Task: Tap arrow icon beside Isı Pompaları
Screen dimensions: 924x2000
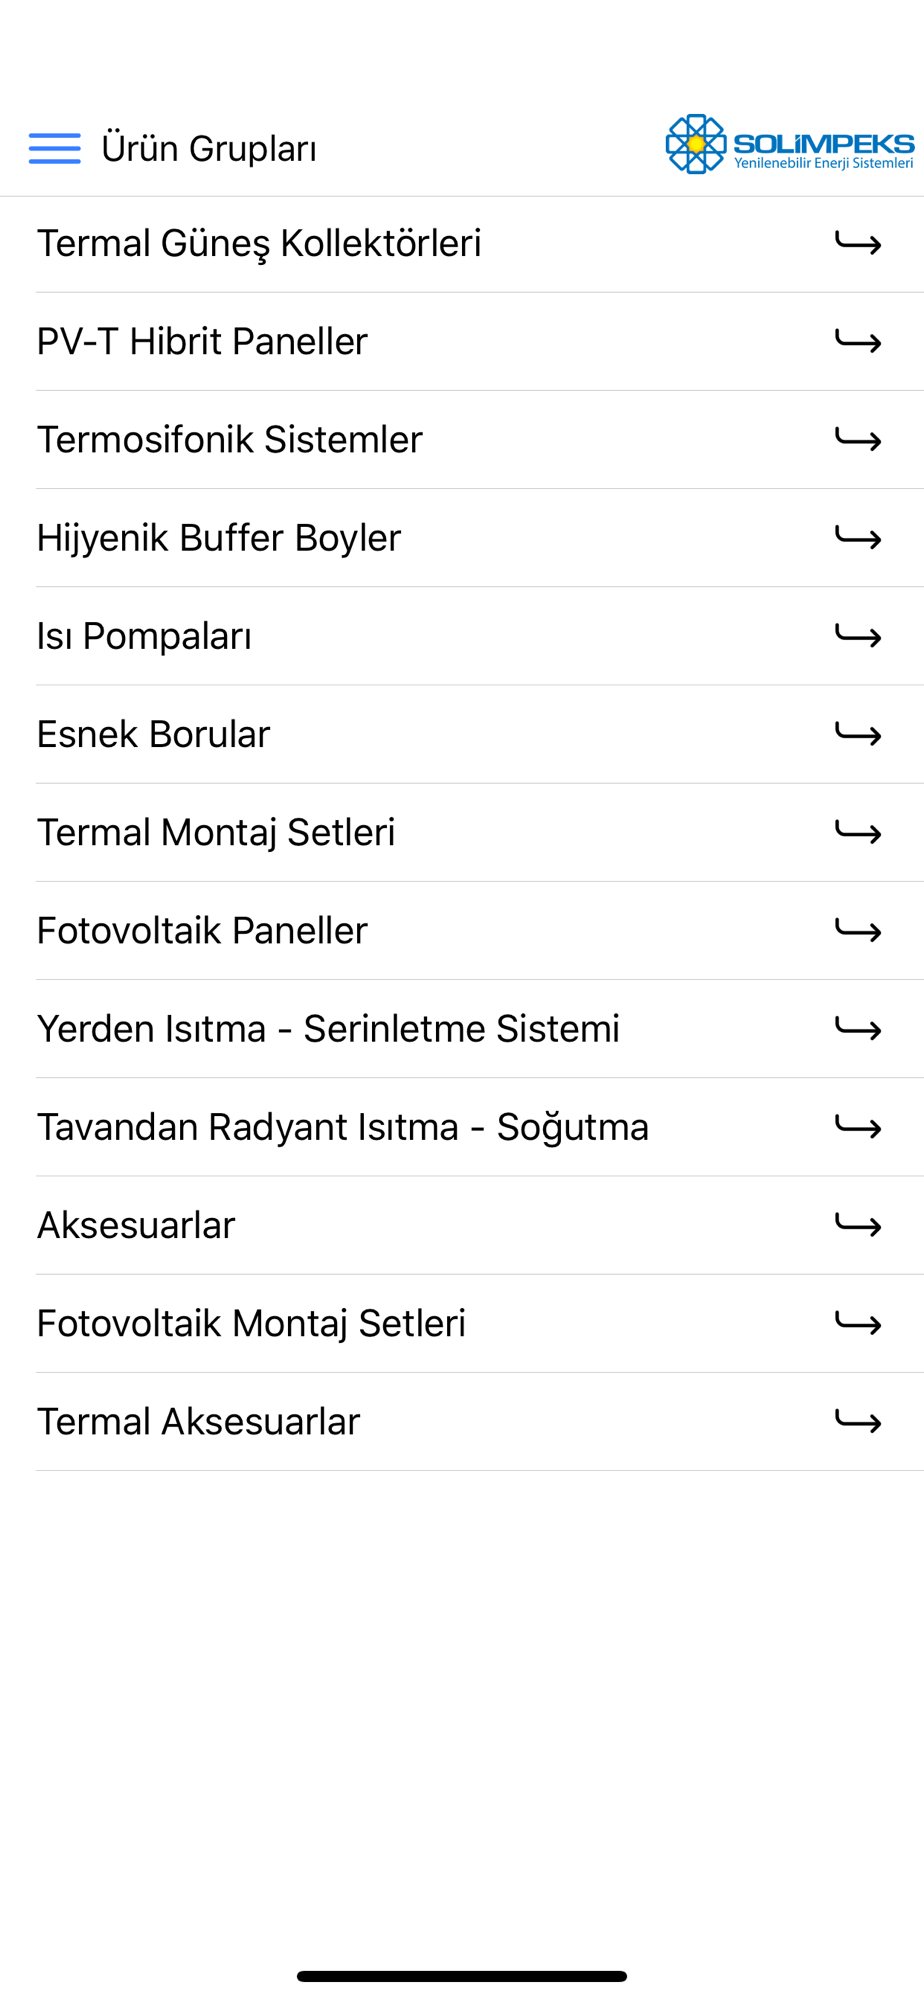Action: point(858,636)
